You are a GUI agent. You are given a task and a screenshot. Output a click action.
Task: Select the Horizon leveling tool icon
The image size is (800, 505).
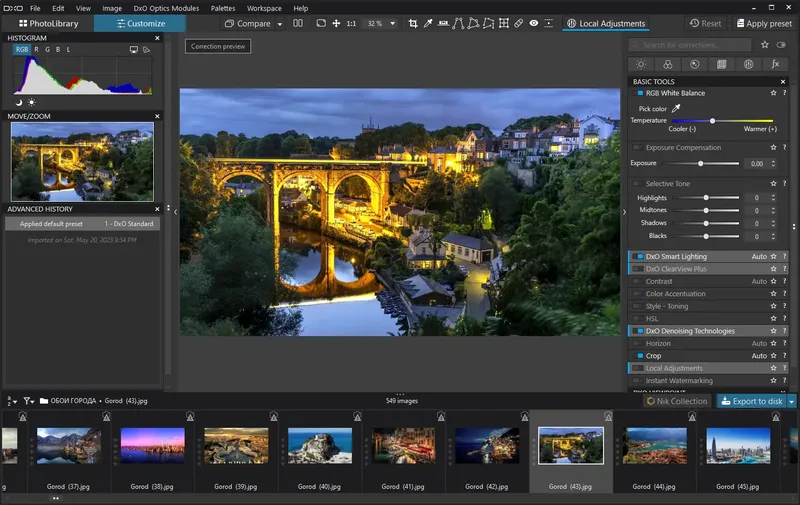[x=444, y=23]
